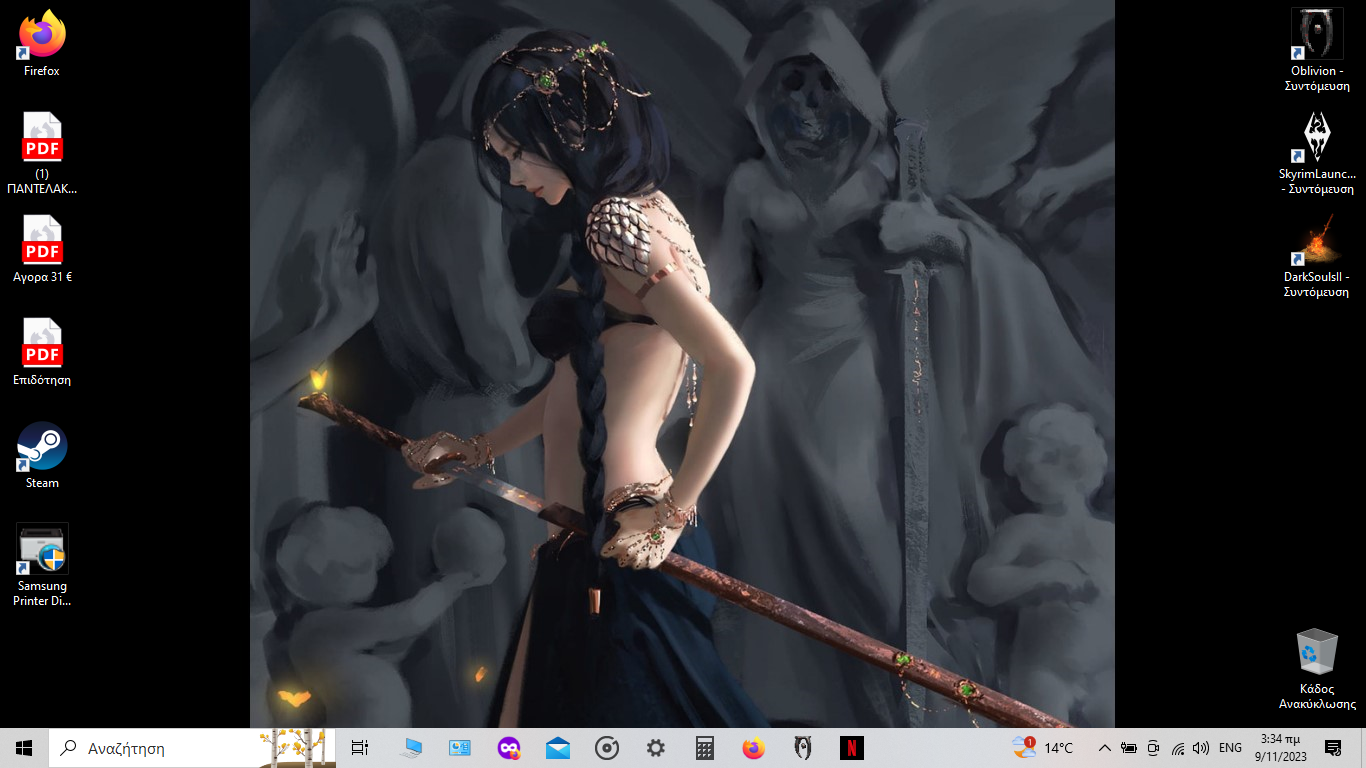Open the Windows Start menu

(x=24, y=748)
